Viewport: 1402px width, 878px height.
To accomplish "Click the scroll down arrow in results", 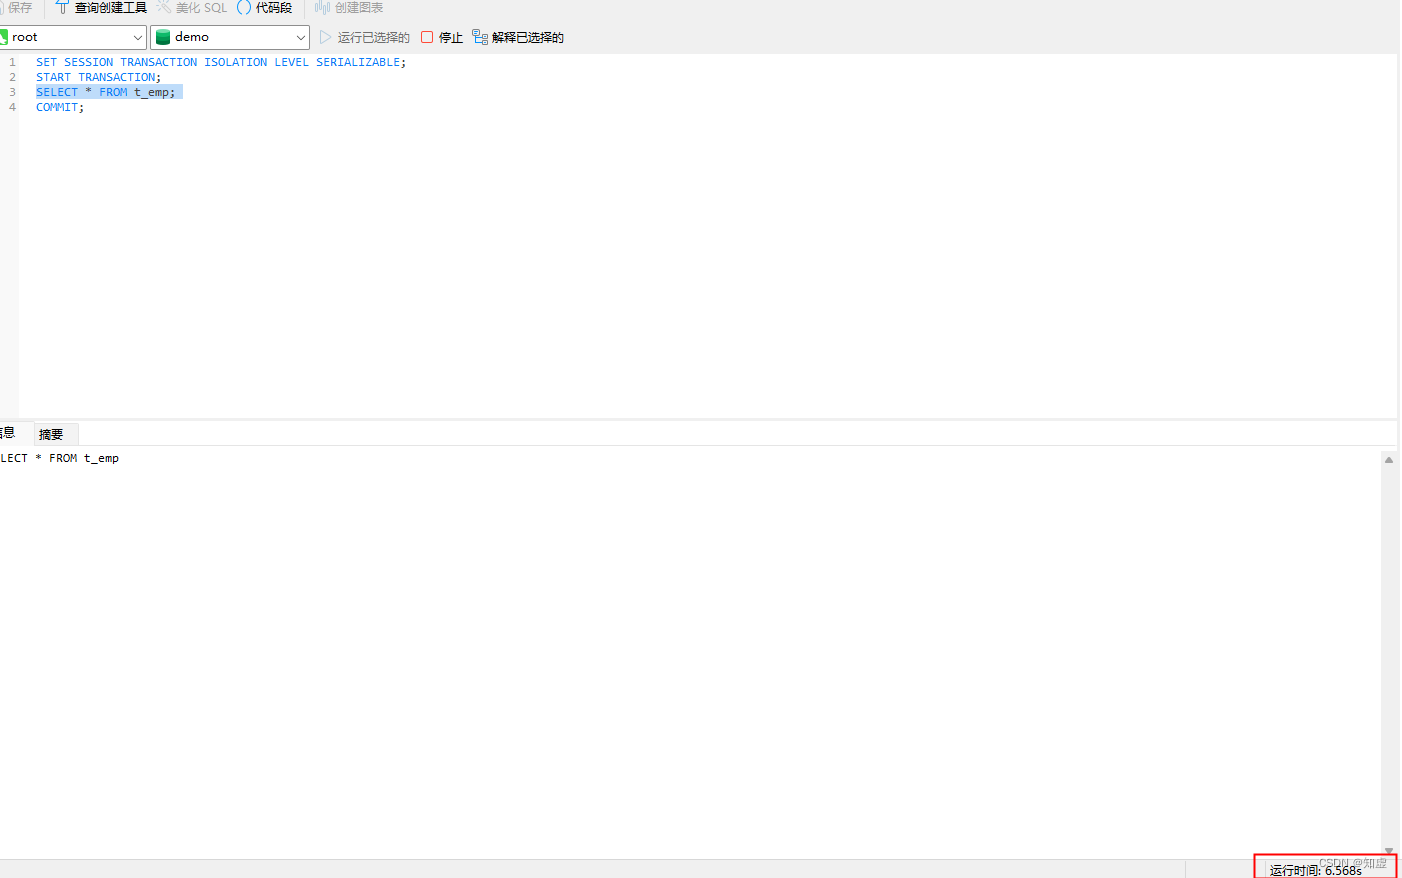I will [x=1389, y=851].
